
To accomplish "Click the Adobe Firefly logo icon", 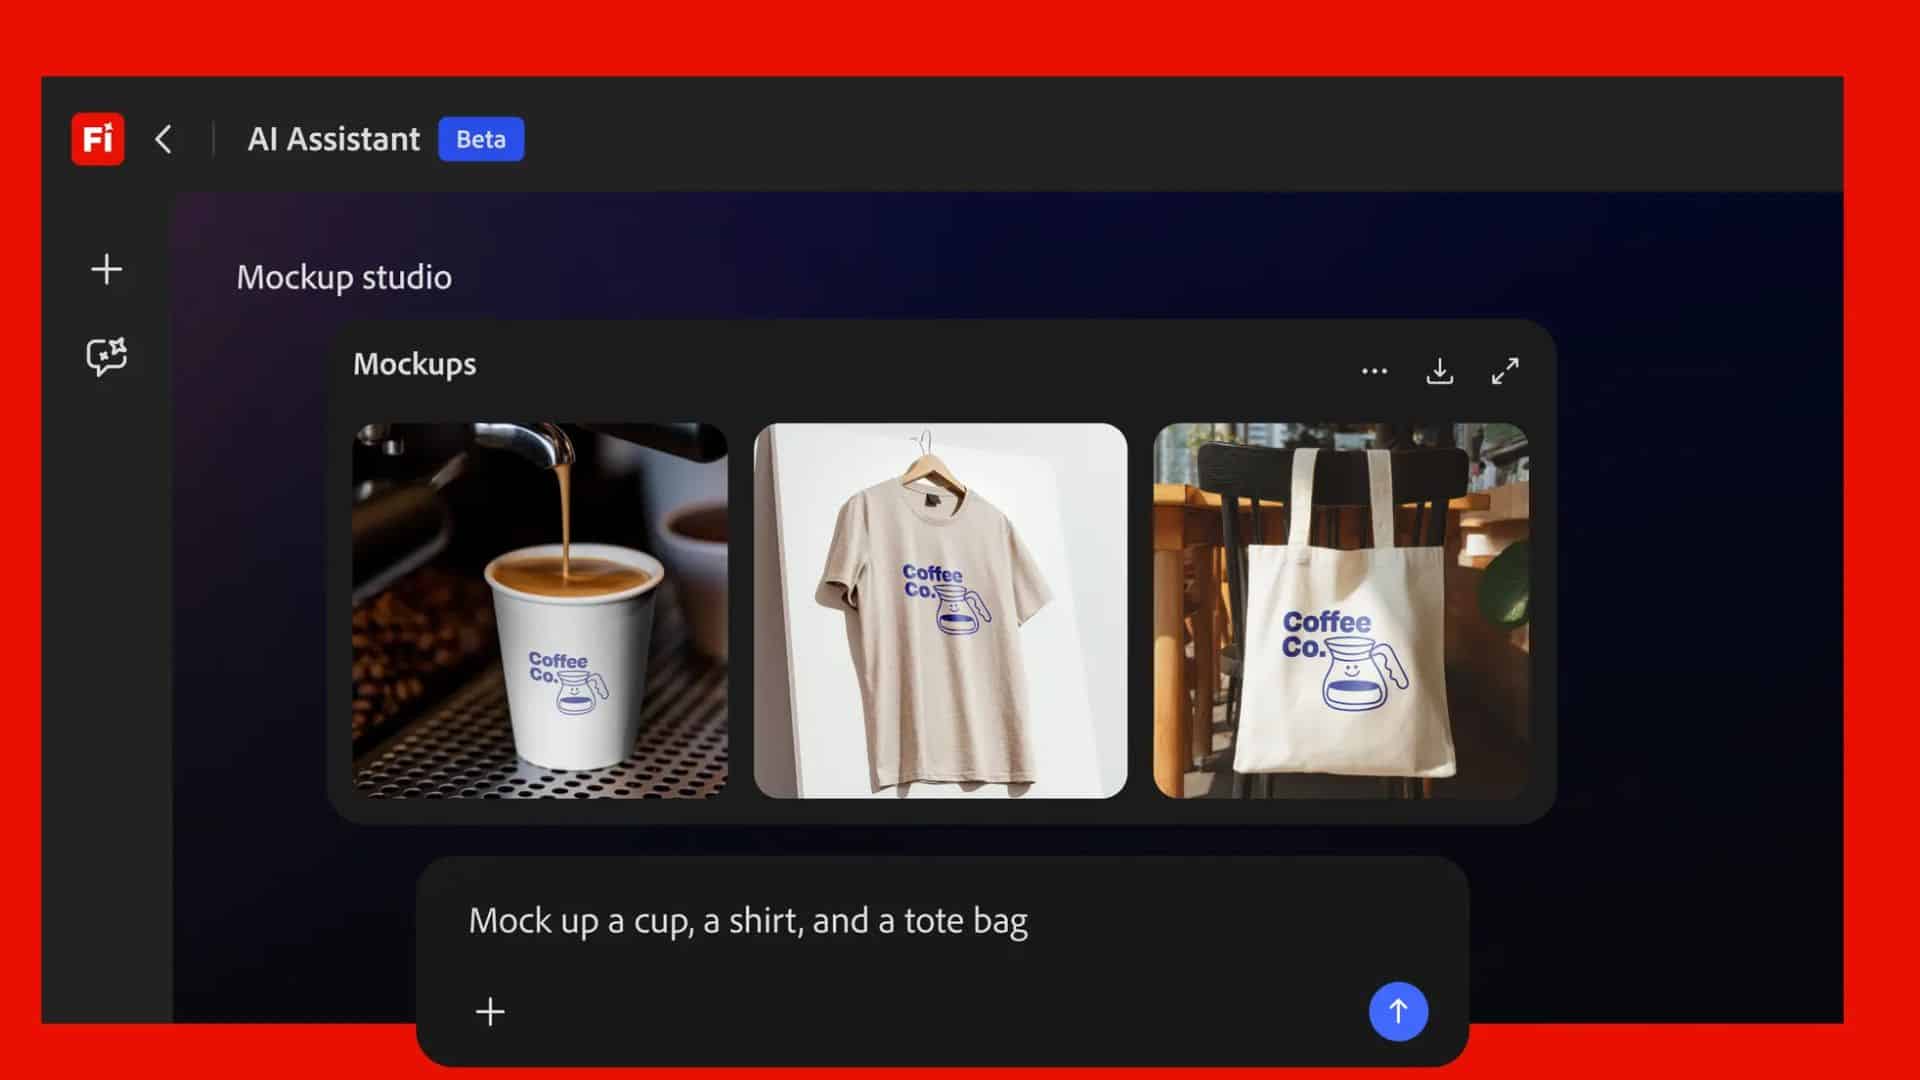I will (98, 139).
